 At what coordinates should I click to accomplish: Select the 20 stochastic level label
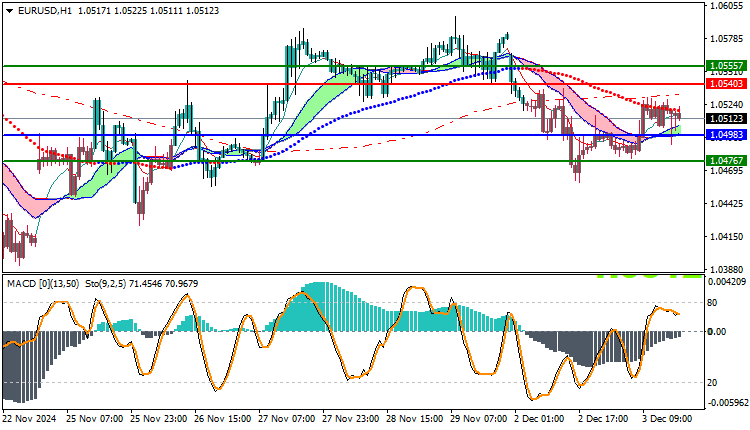point(712,383)
